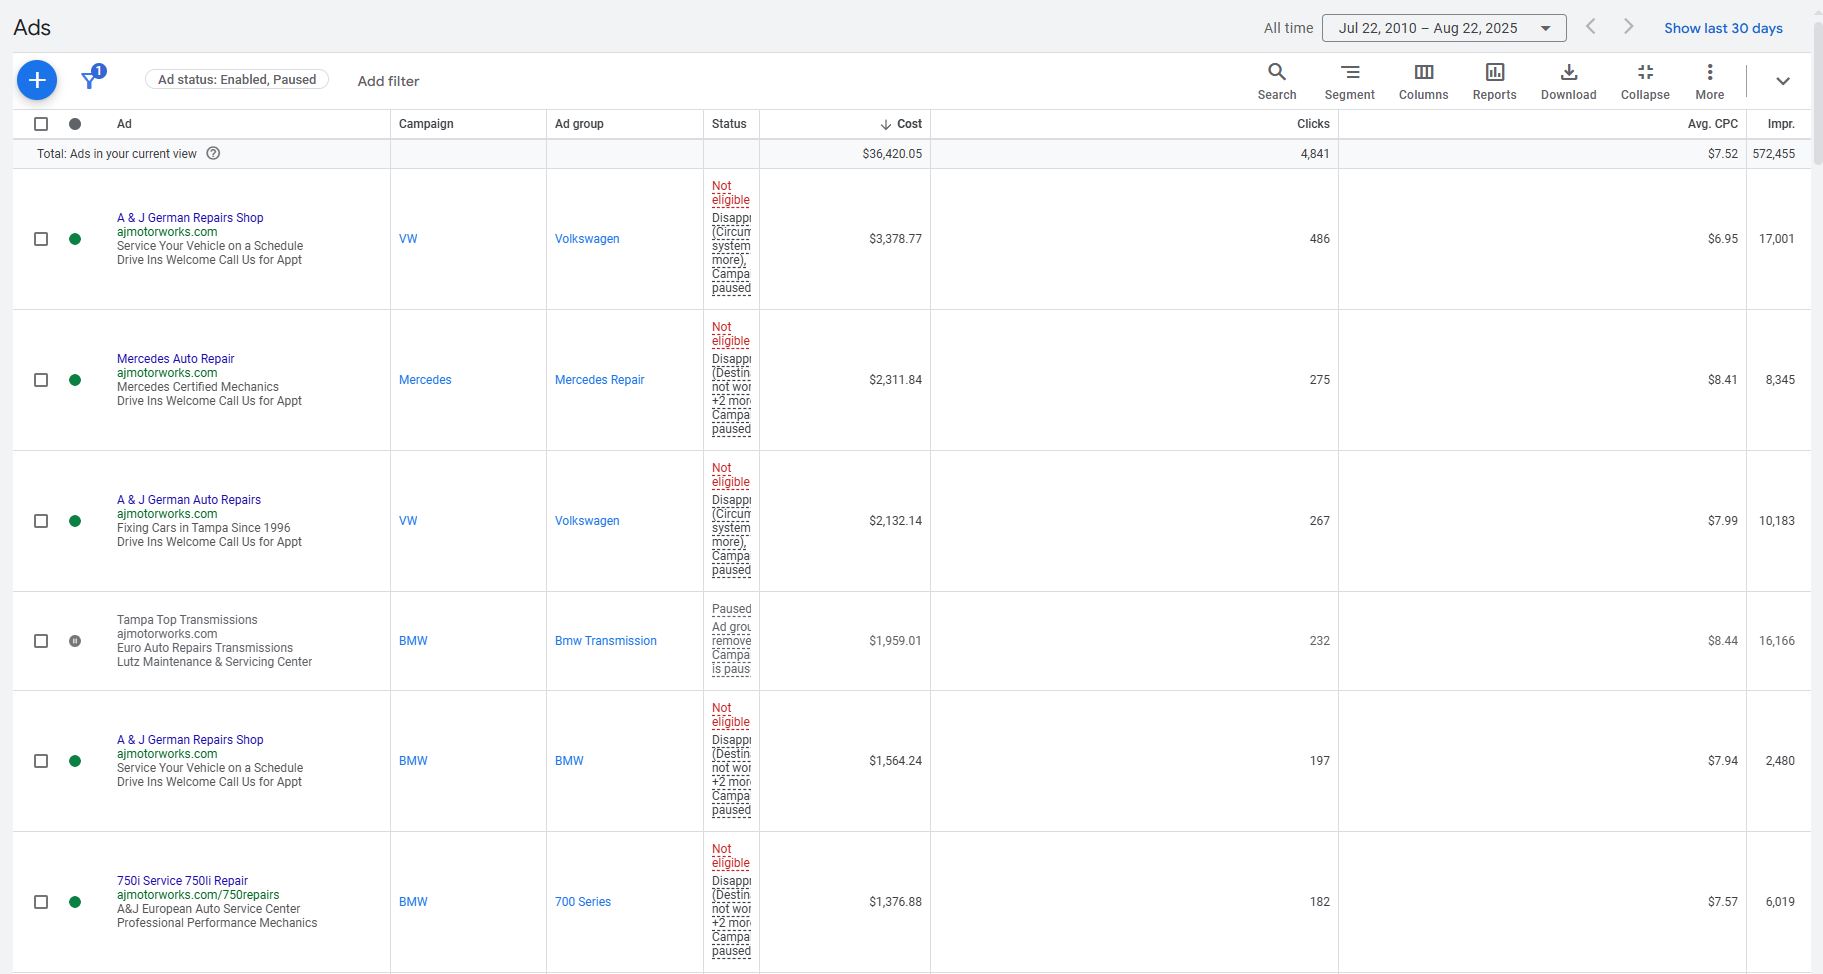Click the $8.44 Avg. CPC value
The height and width of the screenshot is (974, 1823).
click(1723, 641)
